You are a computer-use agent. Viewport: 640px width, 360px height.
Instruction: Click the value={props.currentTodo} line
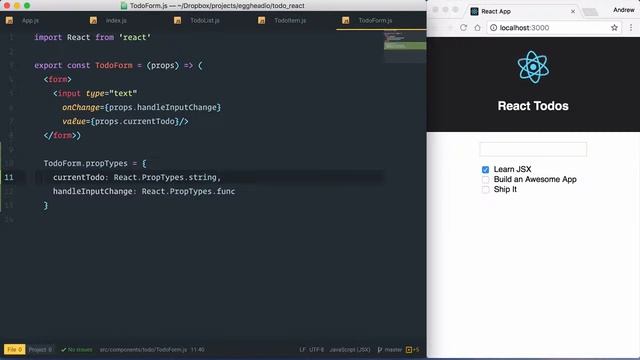pyautogui.click(x=125, y=121)
